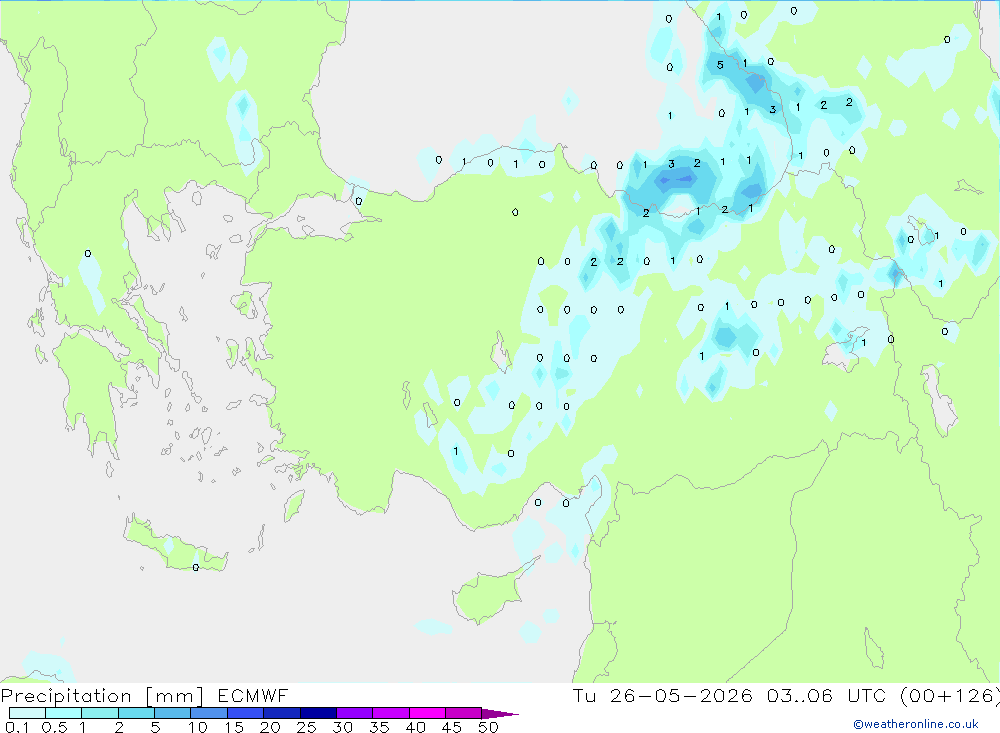The image size is (1000, 733).
Task: Open the weatheronline.co.uk copyright link
Action: (916, 724)
